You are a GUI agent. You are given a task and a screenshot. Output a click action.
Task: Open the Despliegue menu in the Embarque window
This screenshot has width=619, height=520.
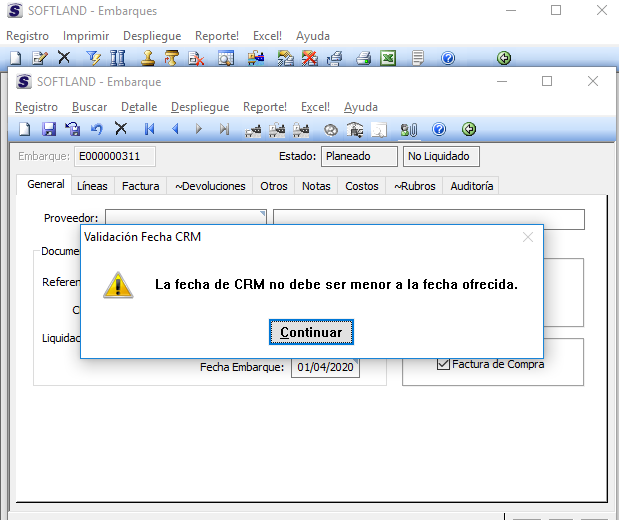pos(200,107)
